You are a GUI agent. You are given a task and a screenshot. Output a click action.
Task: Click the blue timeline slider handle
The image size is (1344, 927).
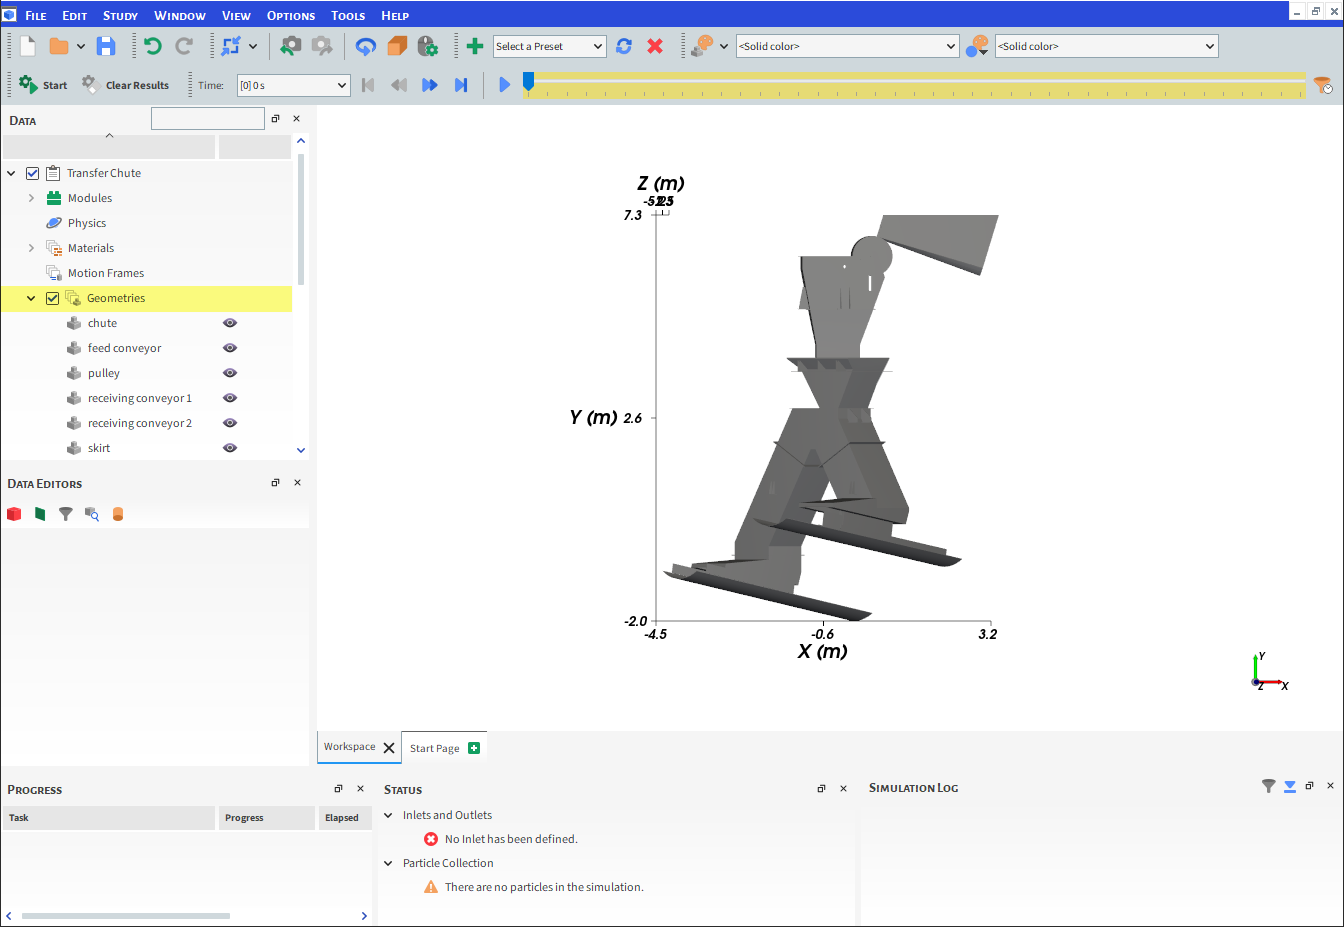(x=528, y=80)
